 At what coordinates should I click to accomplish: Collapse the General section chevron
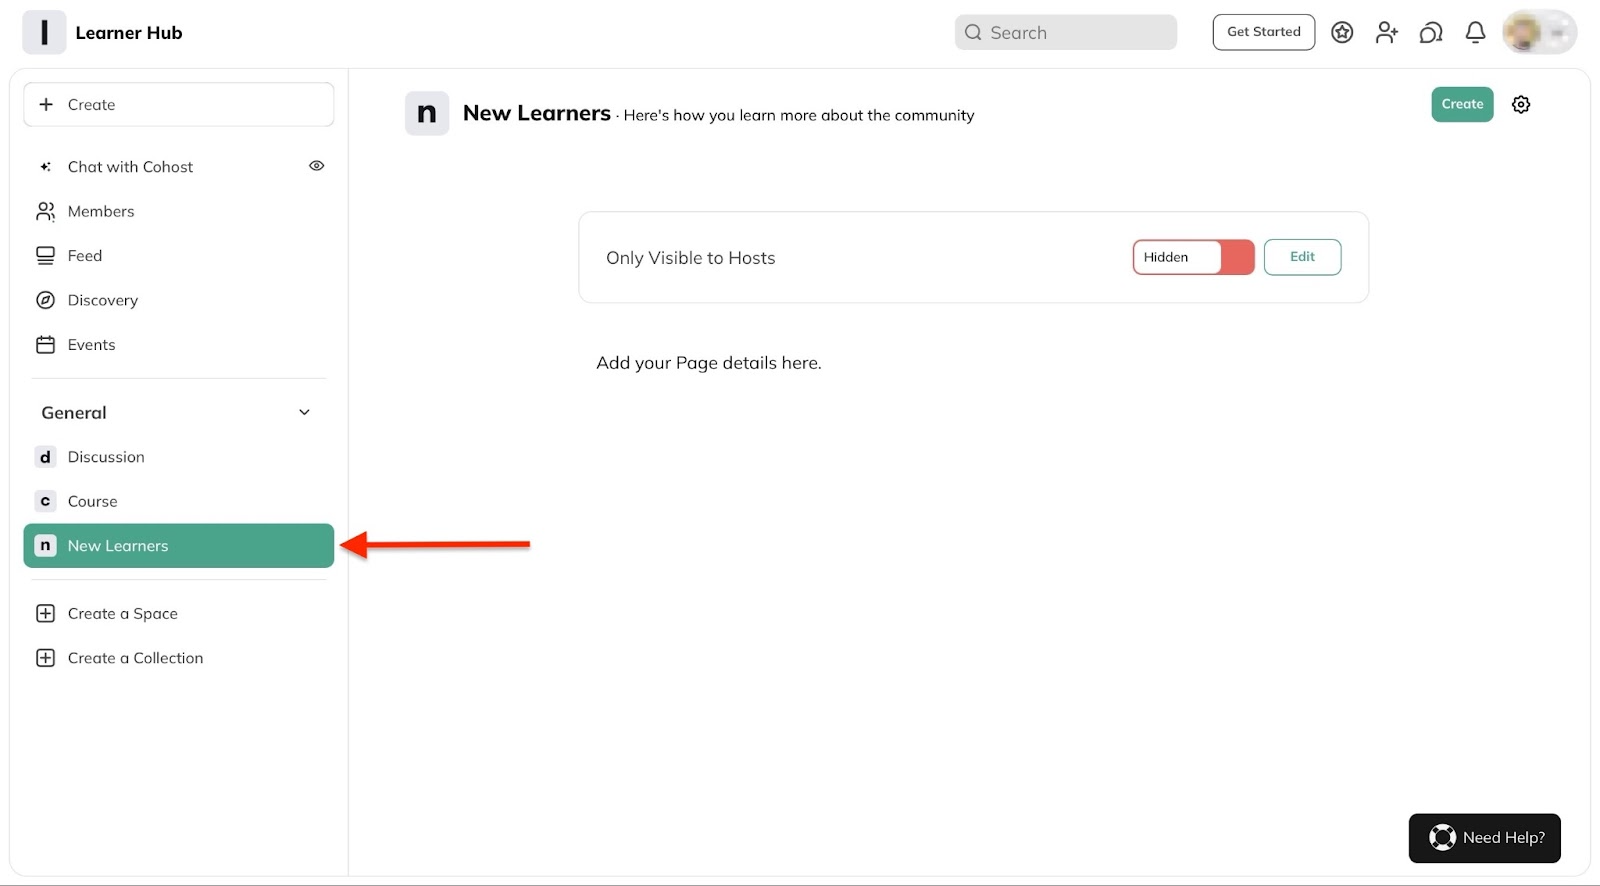coord(304,412)
